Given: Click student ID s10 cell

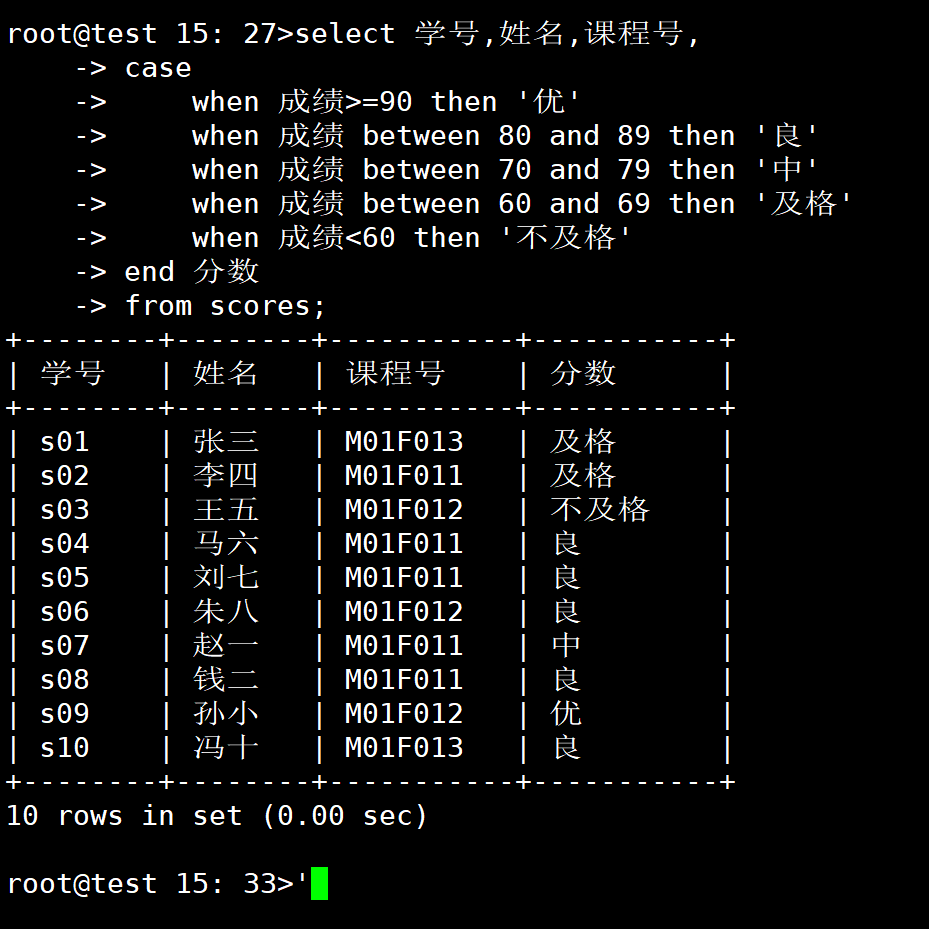Looking at the screenshot, I should [65, 748].
